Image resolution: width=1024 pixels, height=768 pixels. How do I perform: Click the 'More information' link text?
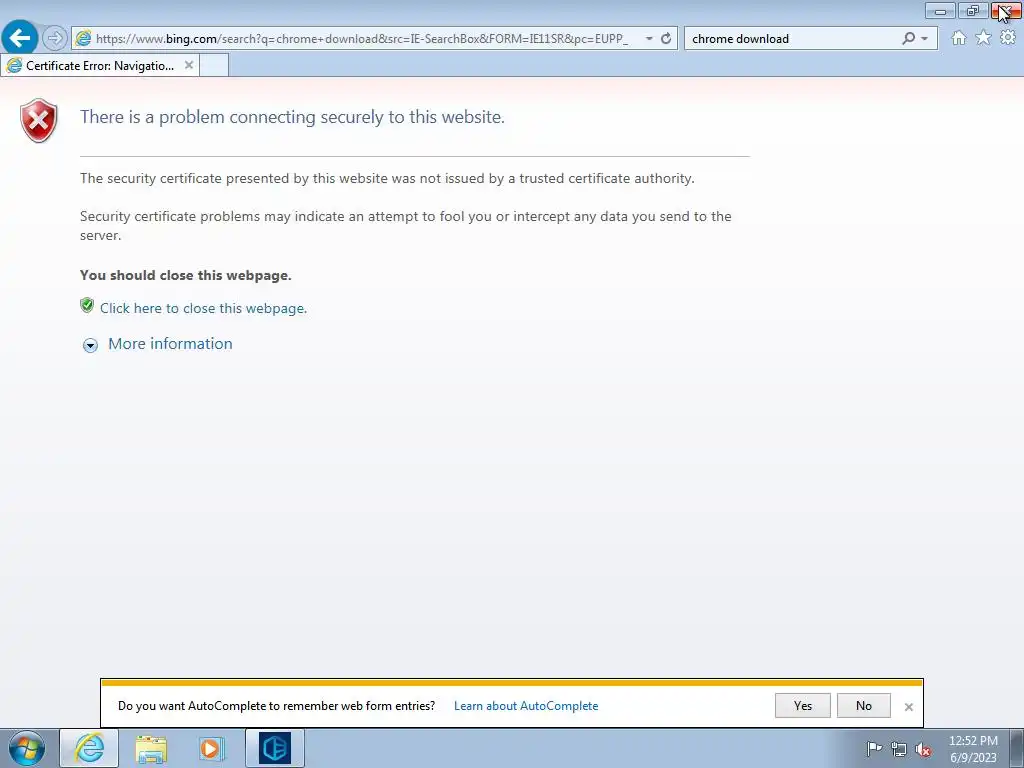click(x=170, y=344)
